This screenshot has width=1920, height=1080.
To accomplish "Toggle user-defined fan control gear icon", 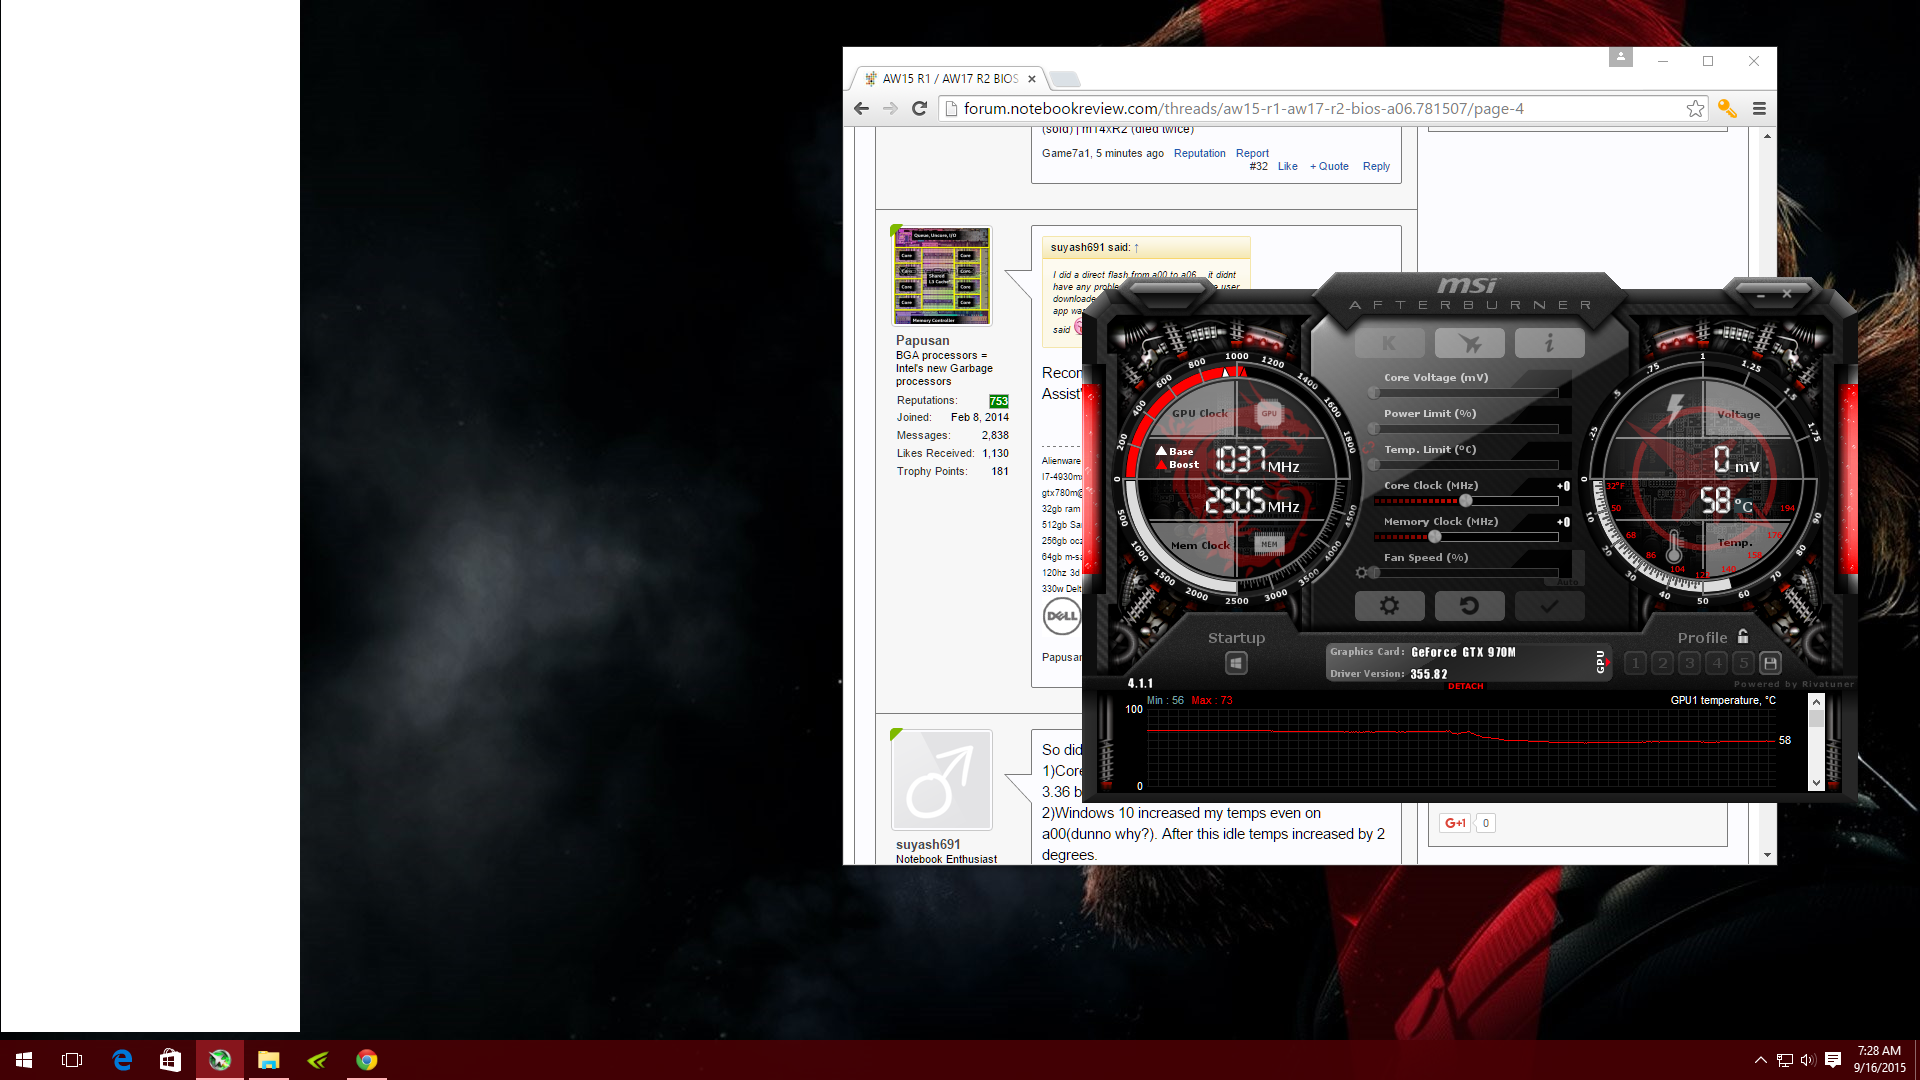I will pos(1361,573).
